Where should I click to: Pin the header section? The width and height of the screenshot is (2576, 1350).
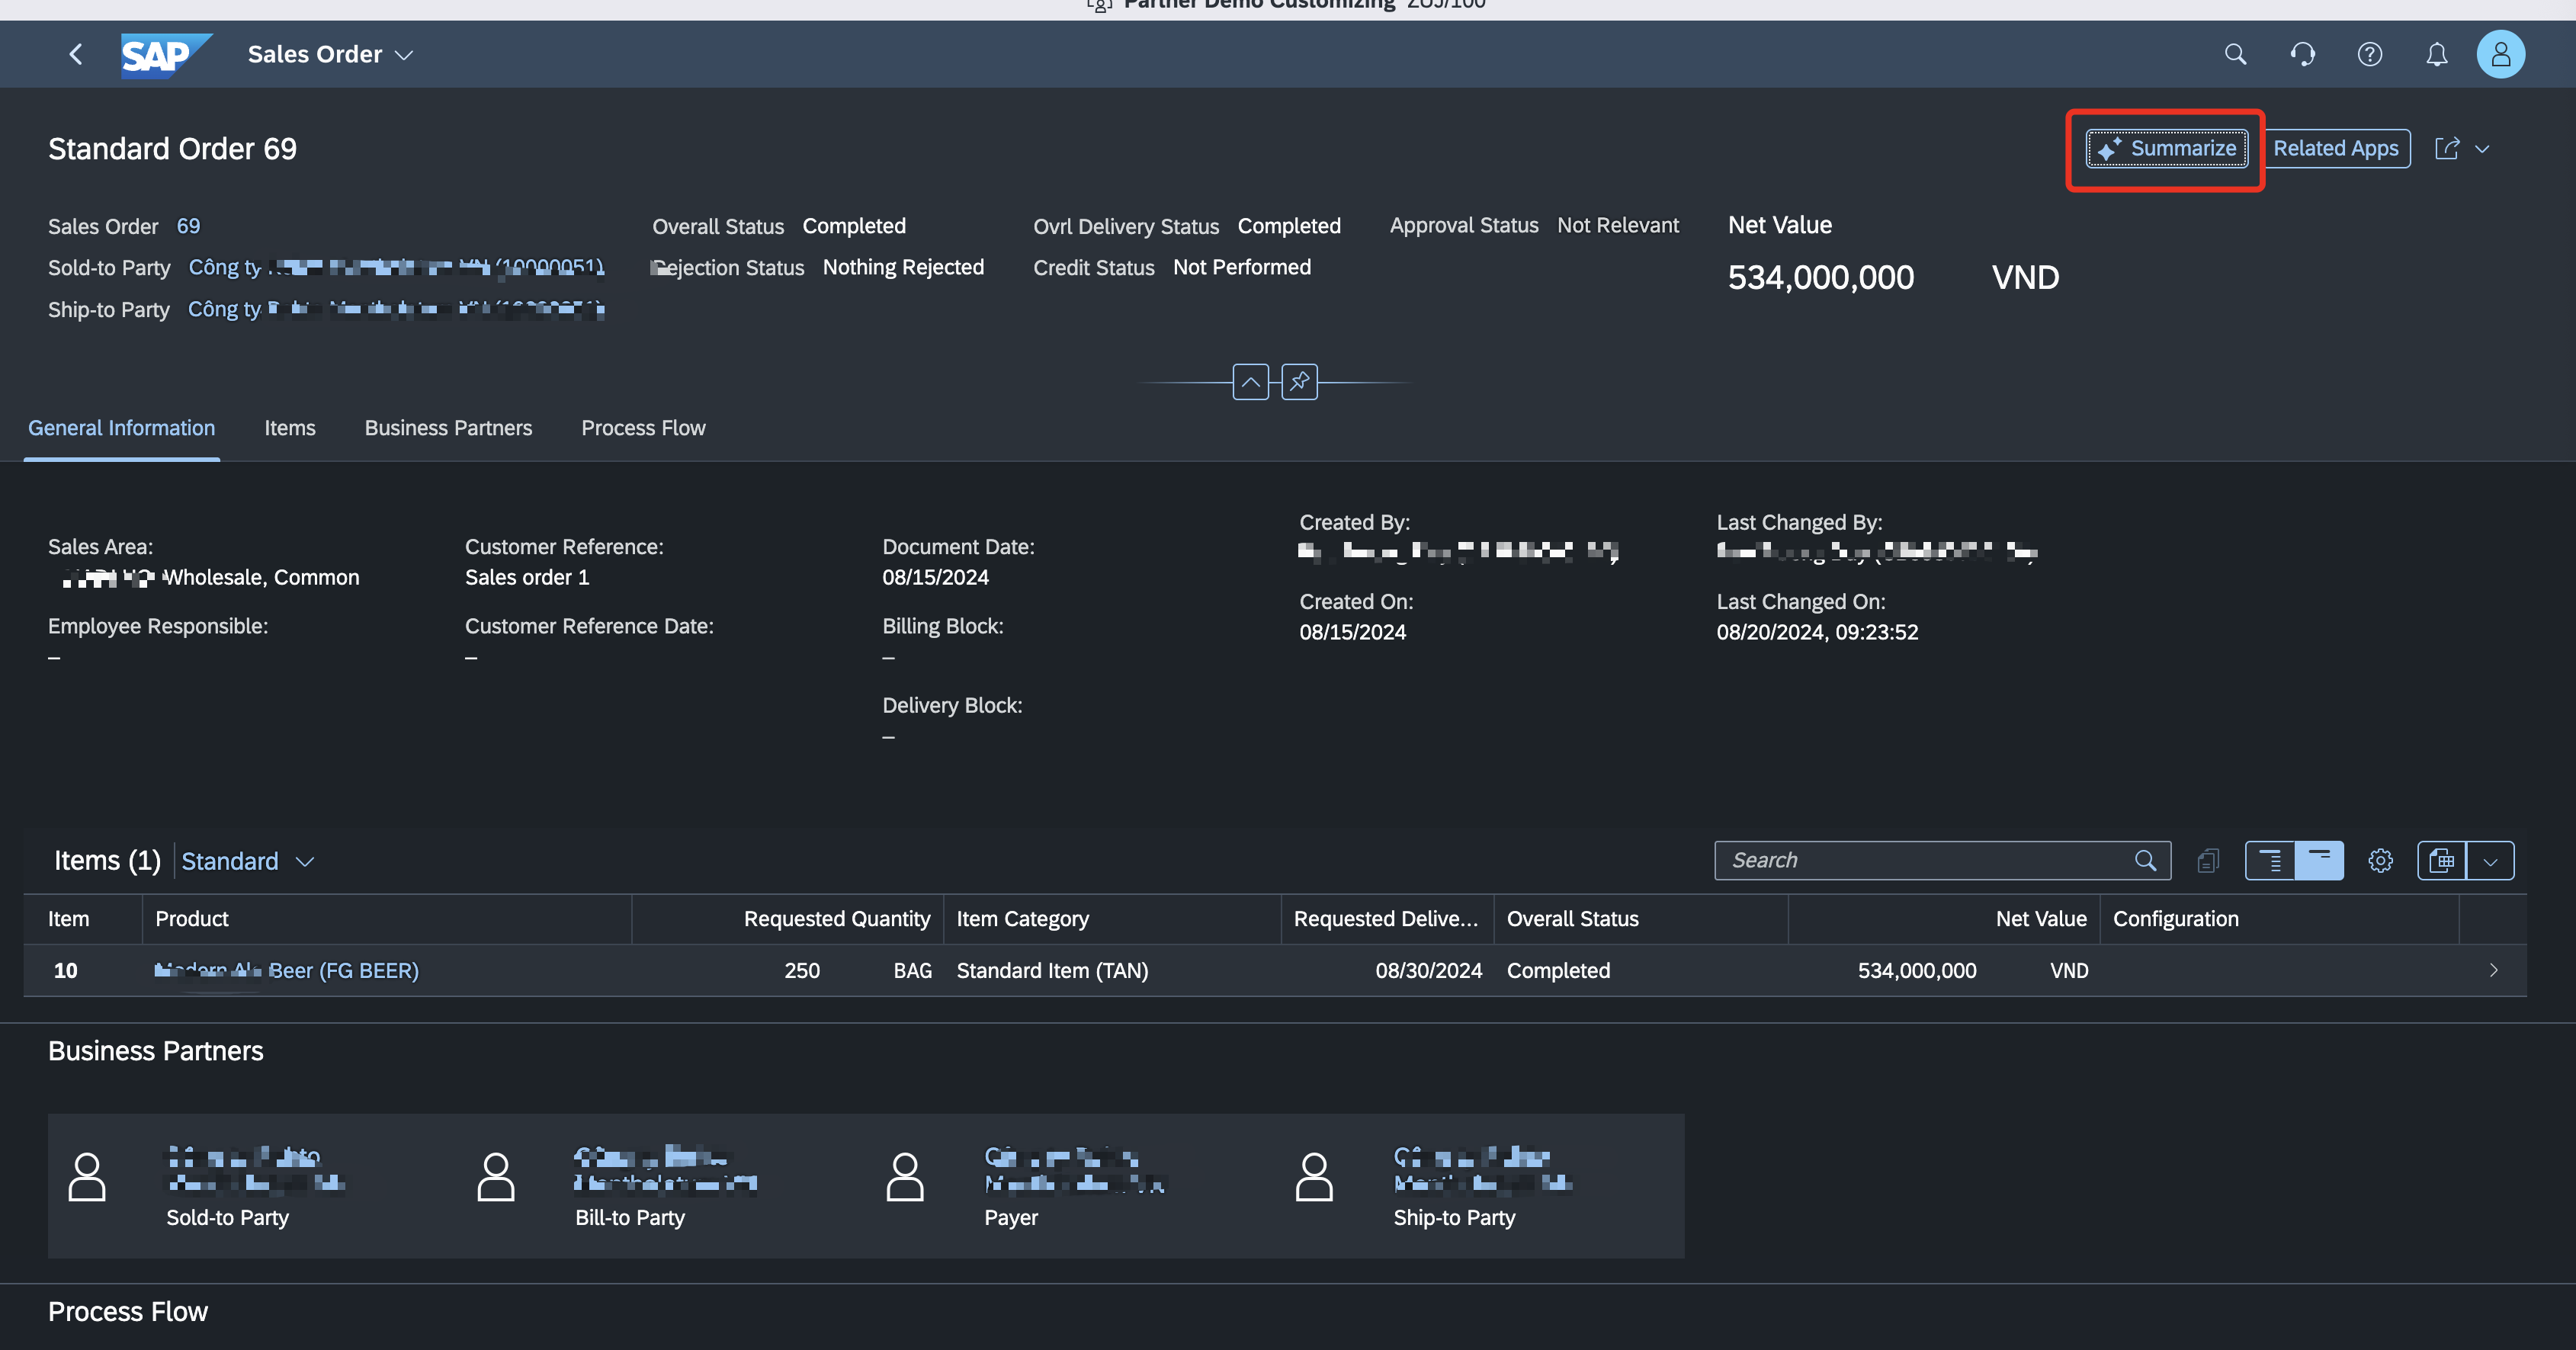tap(1299, 382)
